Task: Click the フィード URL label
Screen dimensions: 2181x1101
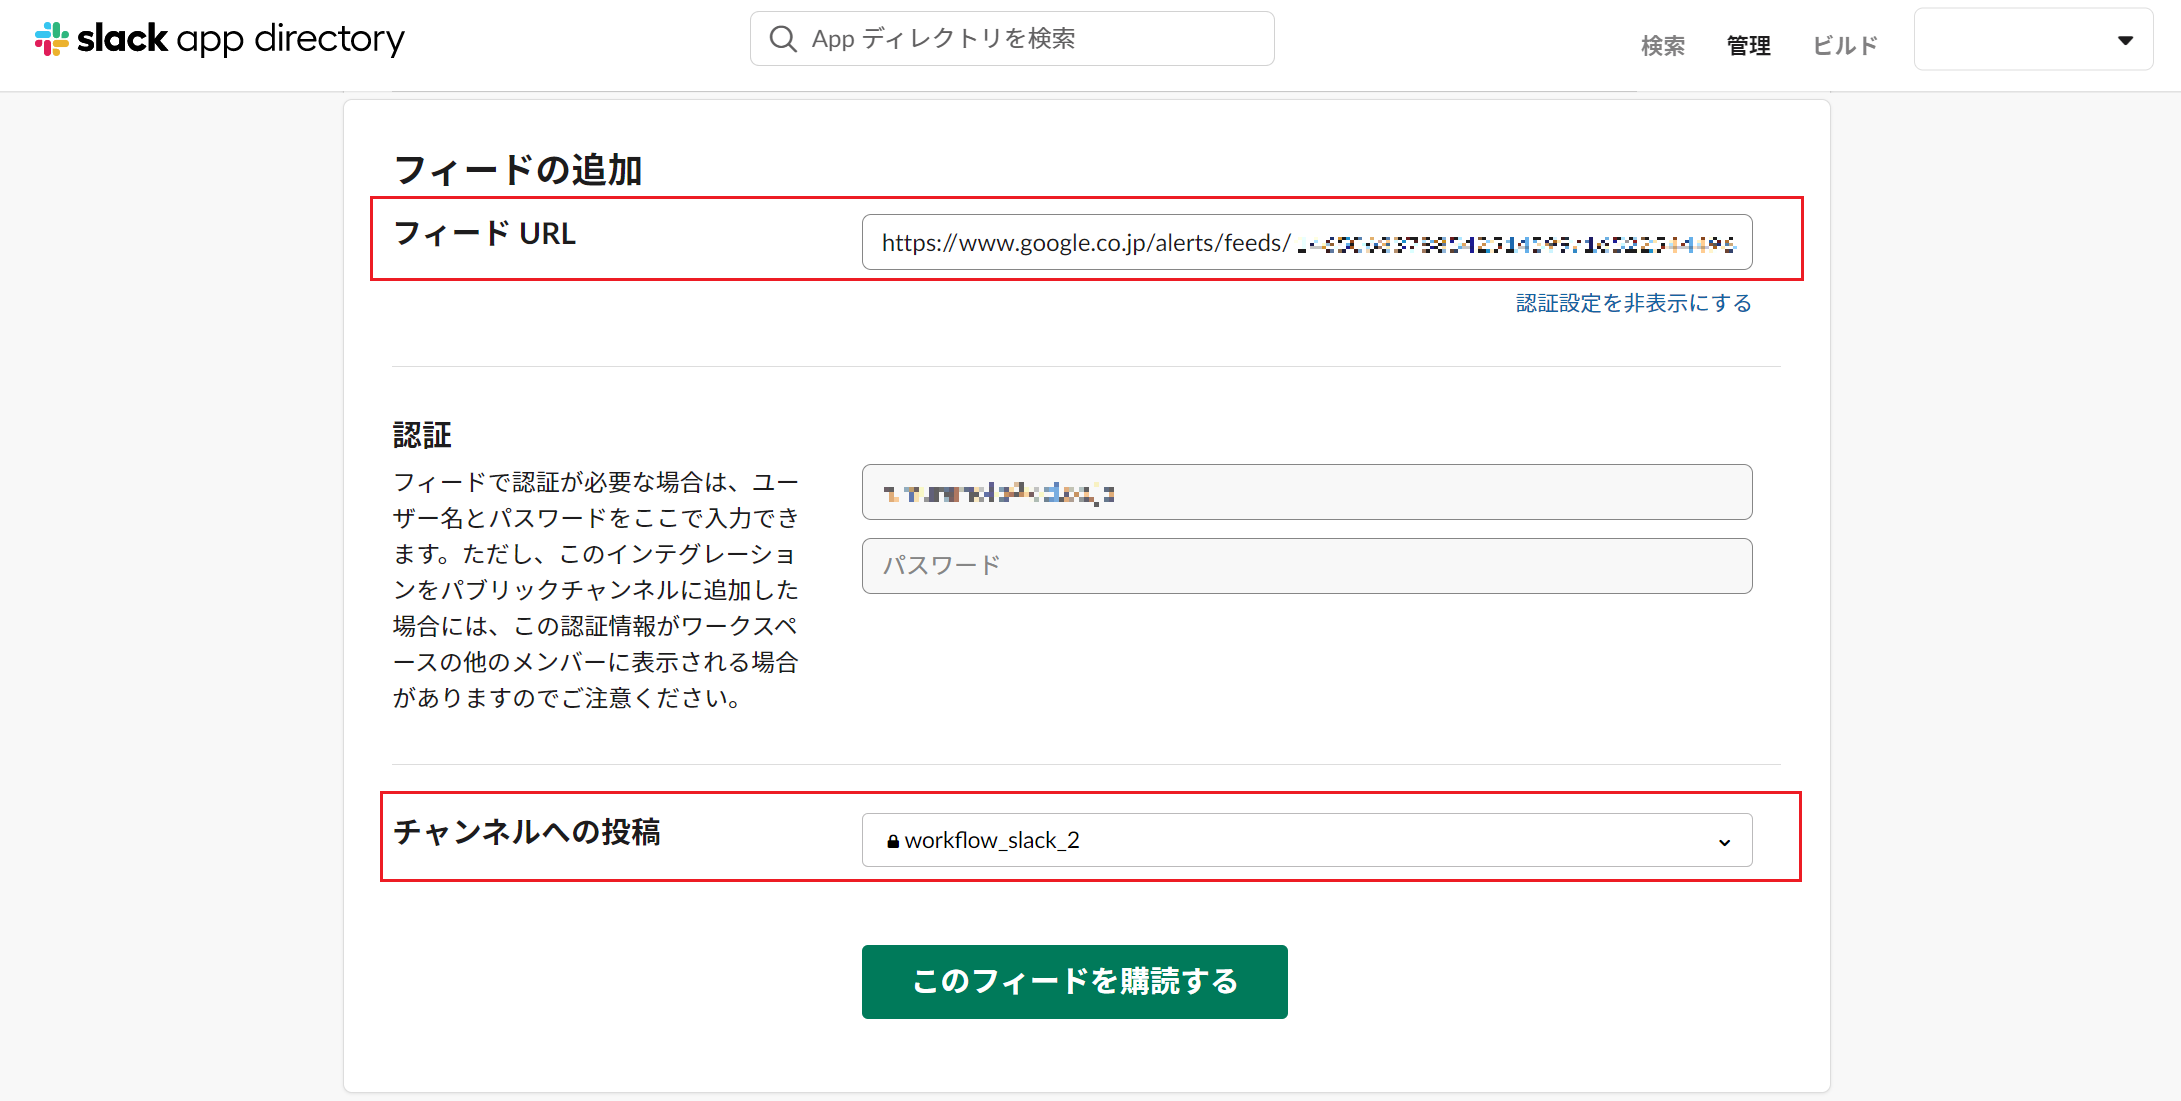Action: tap(485, 233)
